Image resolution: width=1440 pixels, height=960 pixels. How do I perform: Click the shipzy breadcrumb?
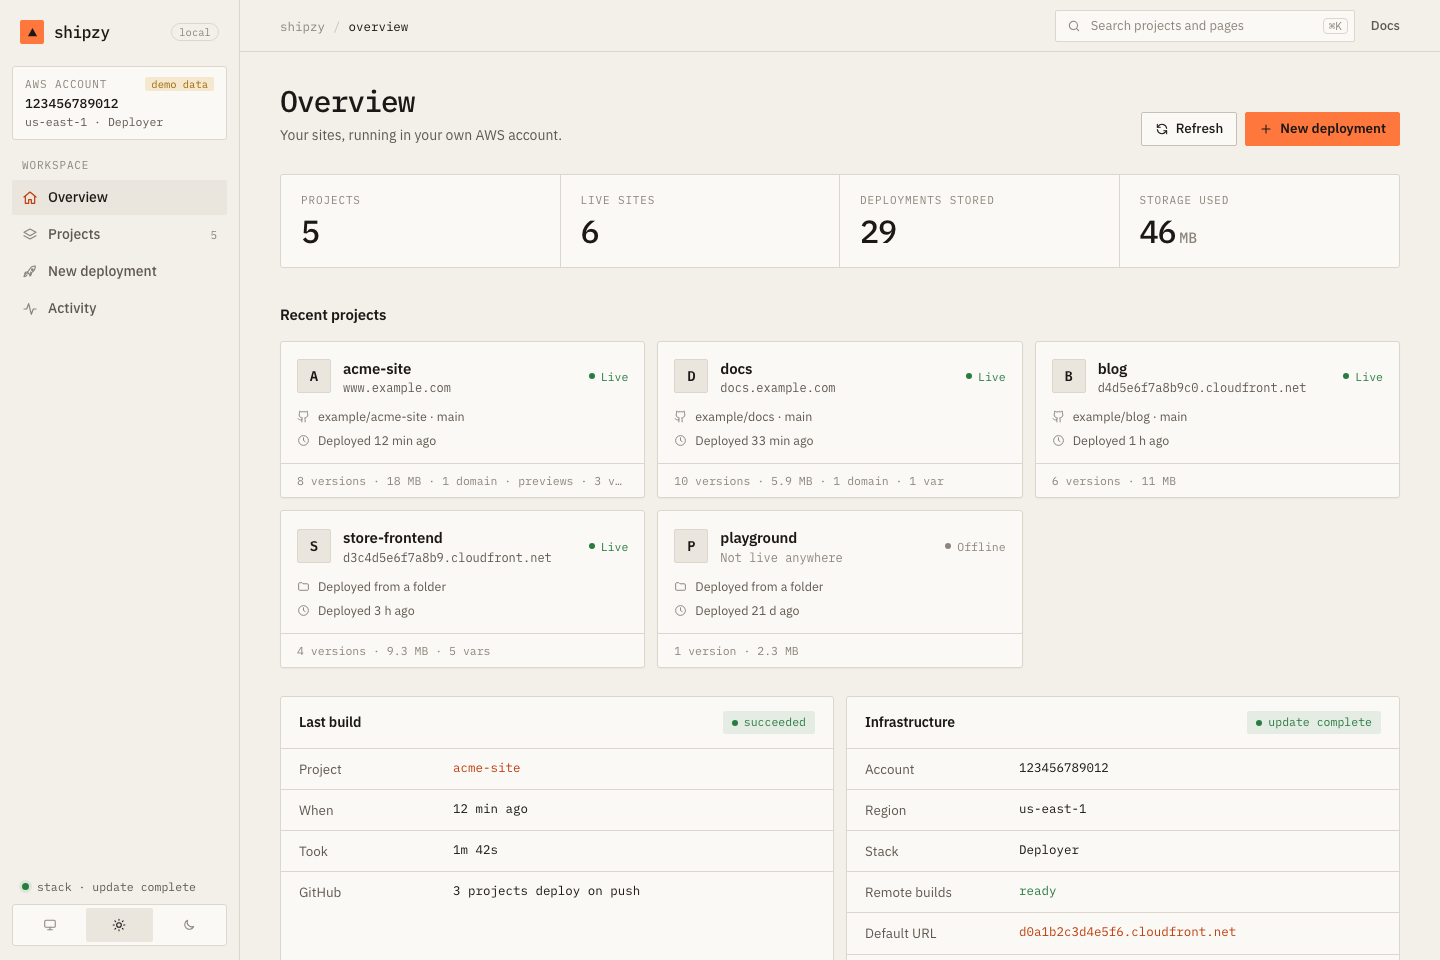tap(302, 27)
